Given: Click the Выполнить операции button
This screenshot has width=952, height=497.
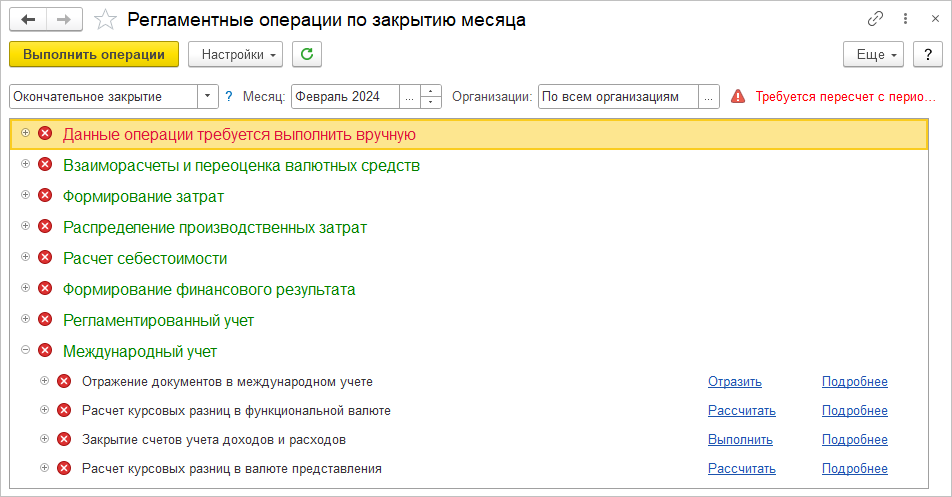Looking at the screenshot, I should tap(94, 54).
